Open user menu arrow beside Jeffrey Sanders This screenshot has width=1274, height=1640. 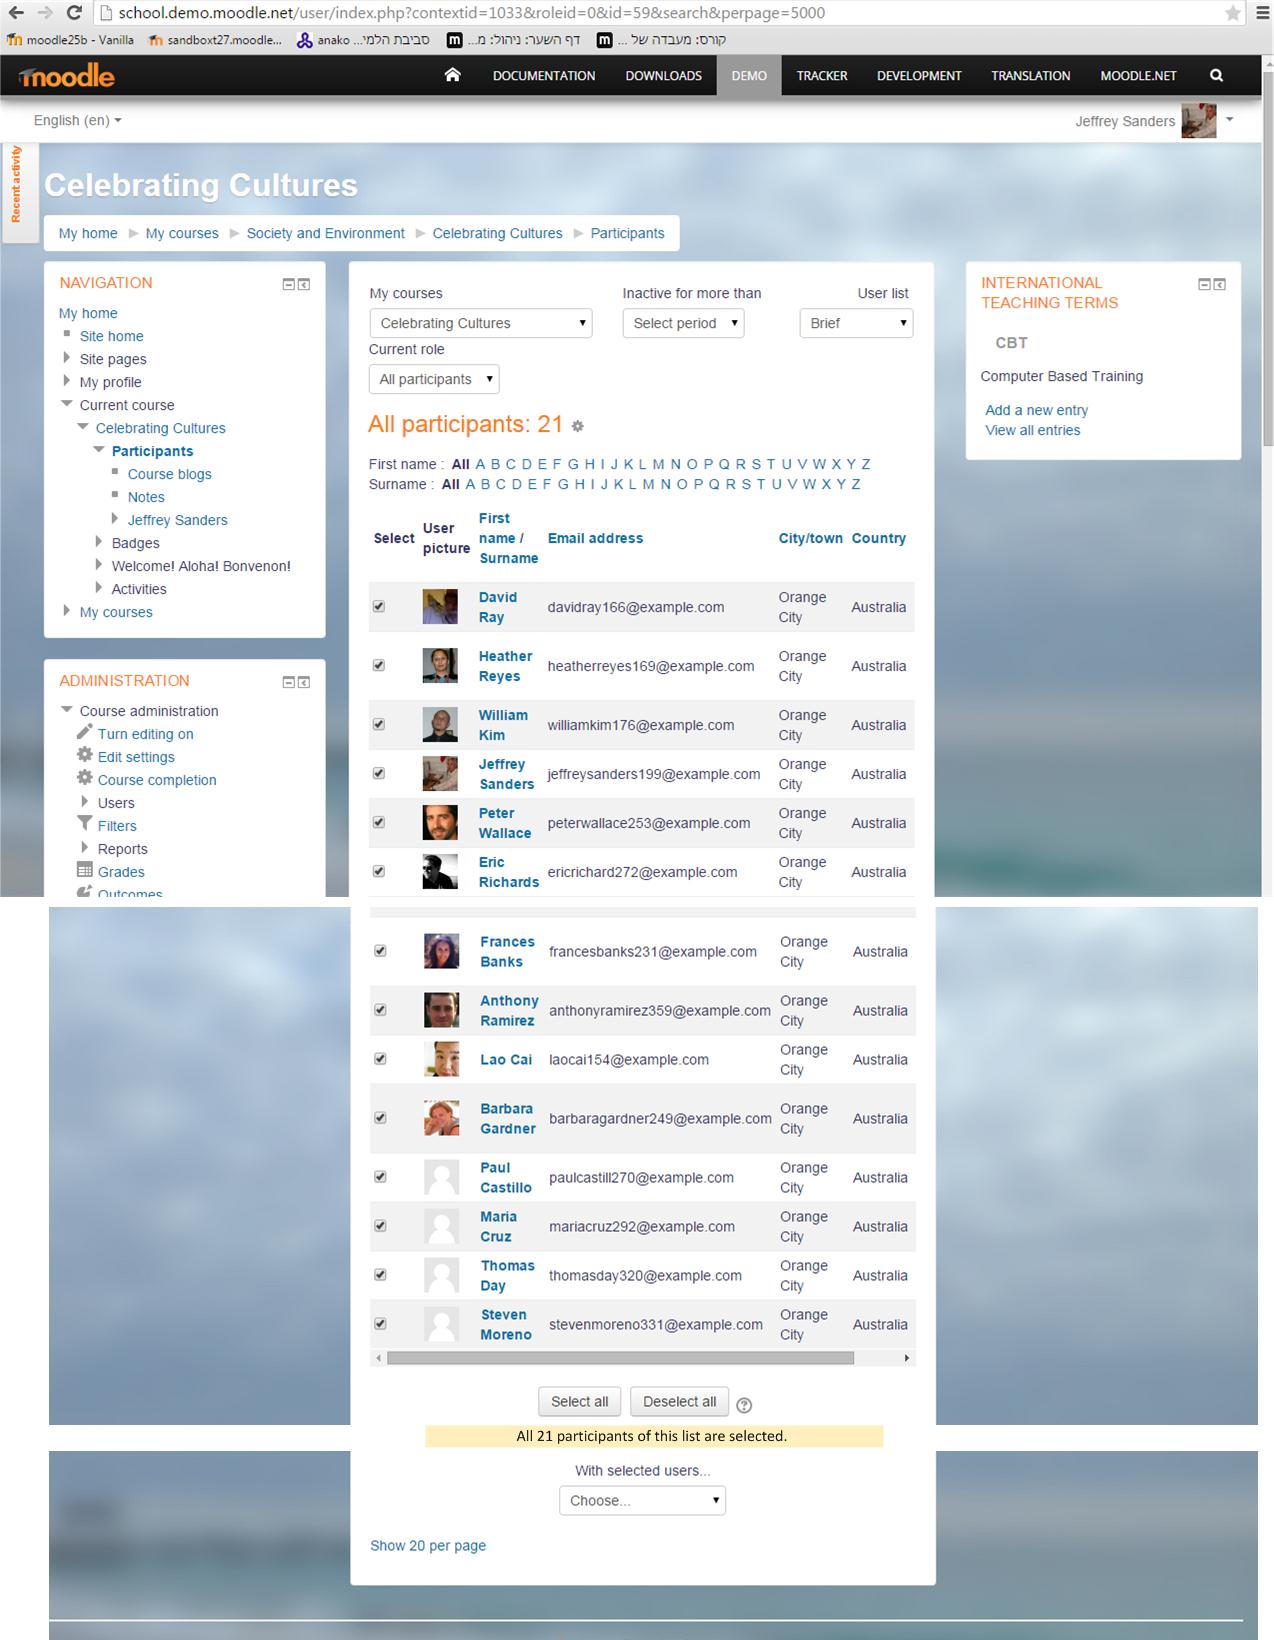(1230, 120)
